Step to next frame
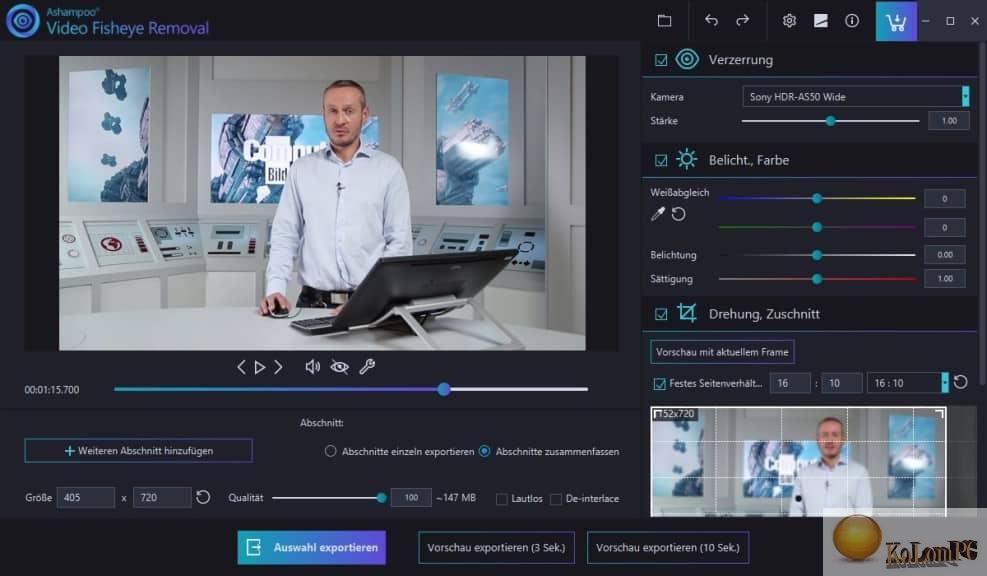The width and height of the screenshot is (987, 576). coord(278,367)
